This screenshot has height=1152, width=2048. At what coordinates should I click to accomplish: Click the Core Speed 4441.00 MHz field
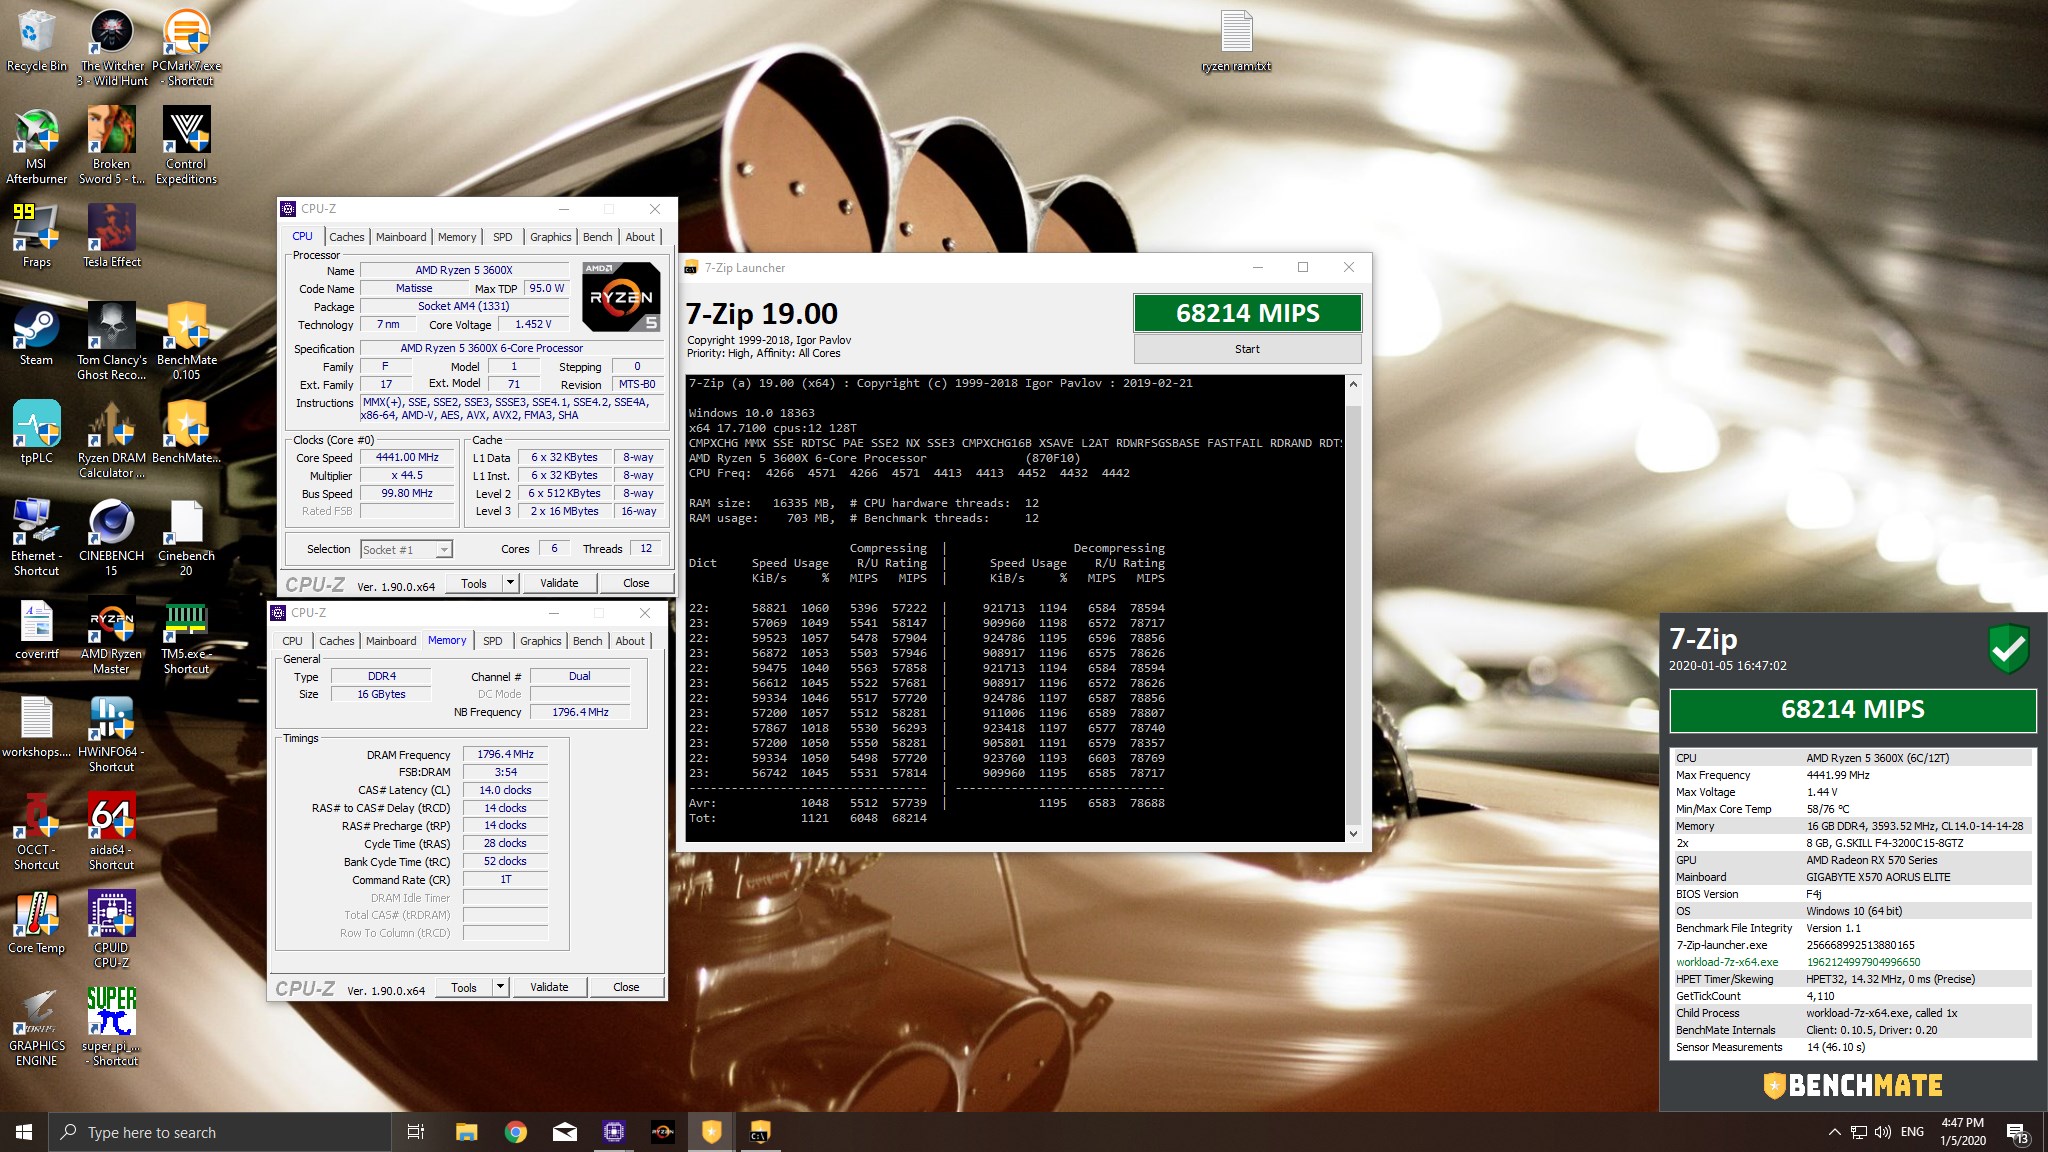(407, 458)
